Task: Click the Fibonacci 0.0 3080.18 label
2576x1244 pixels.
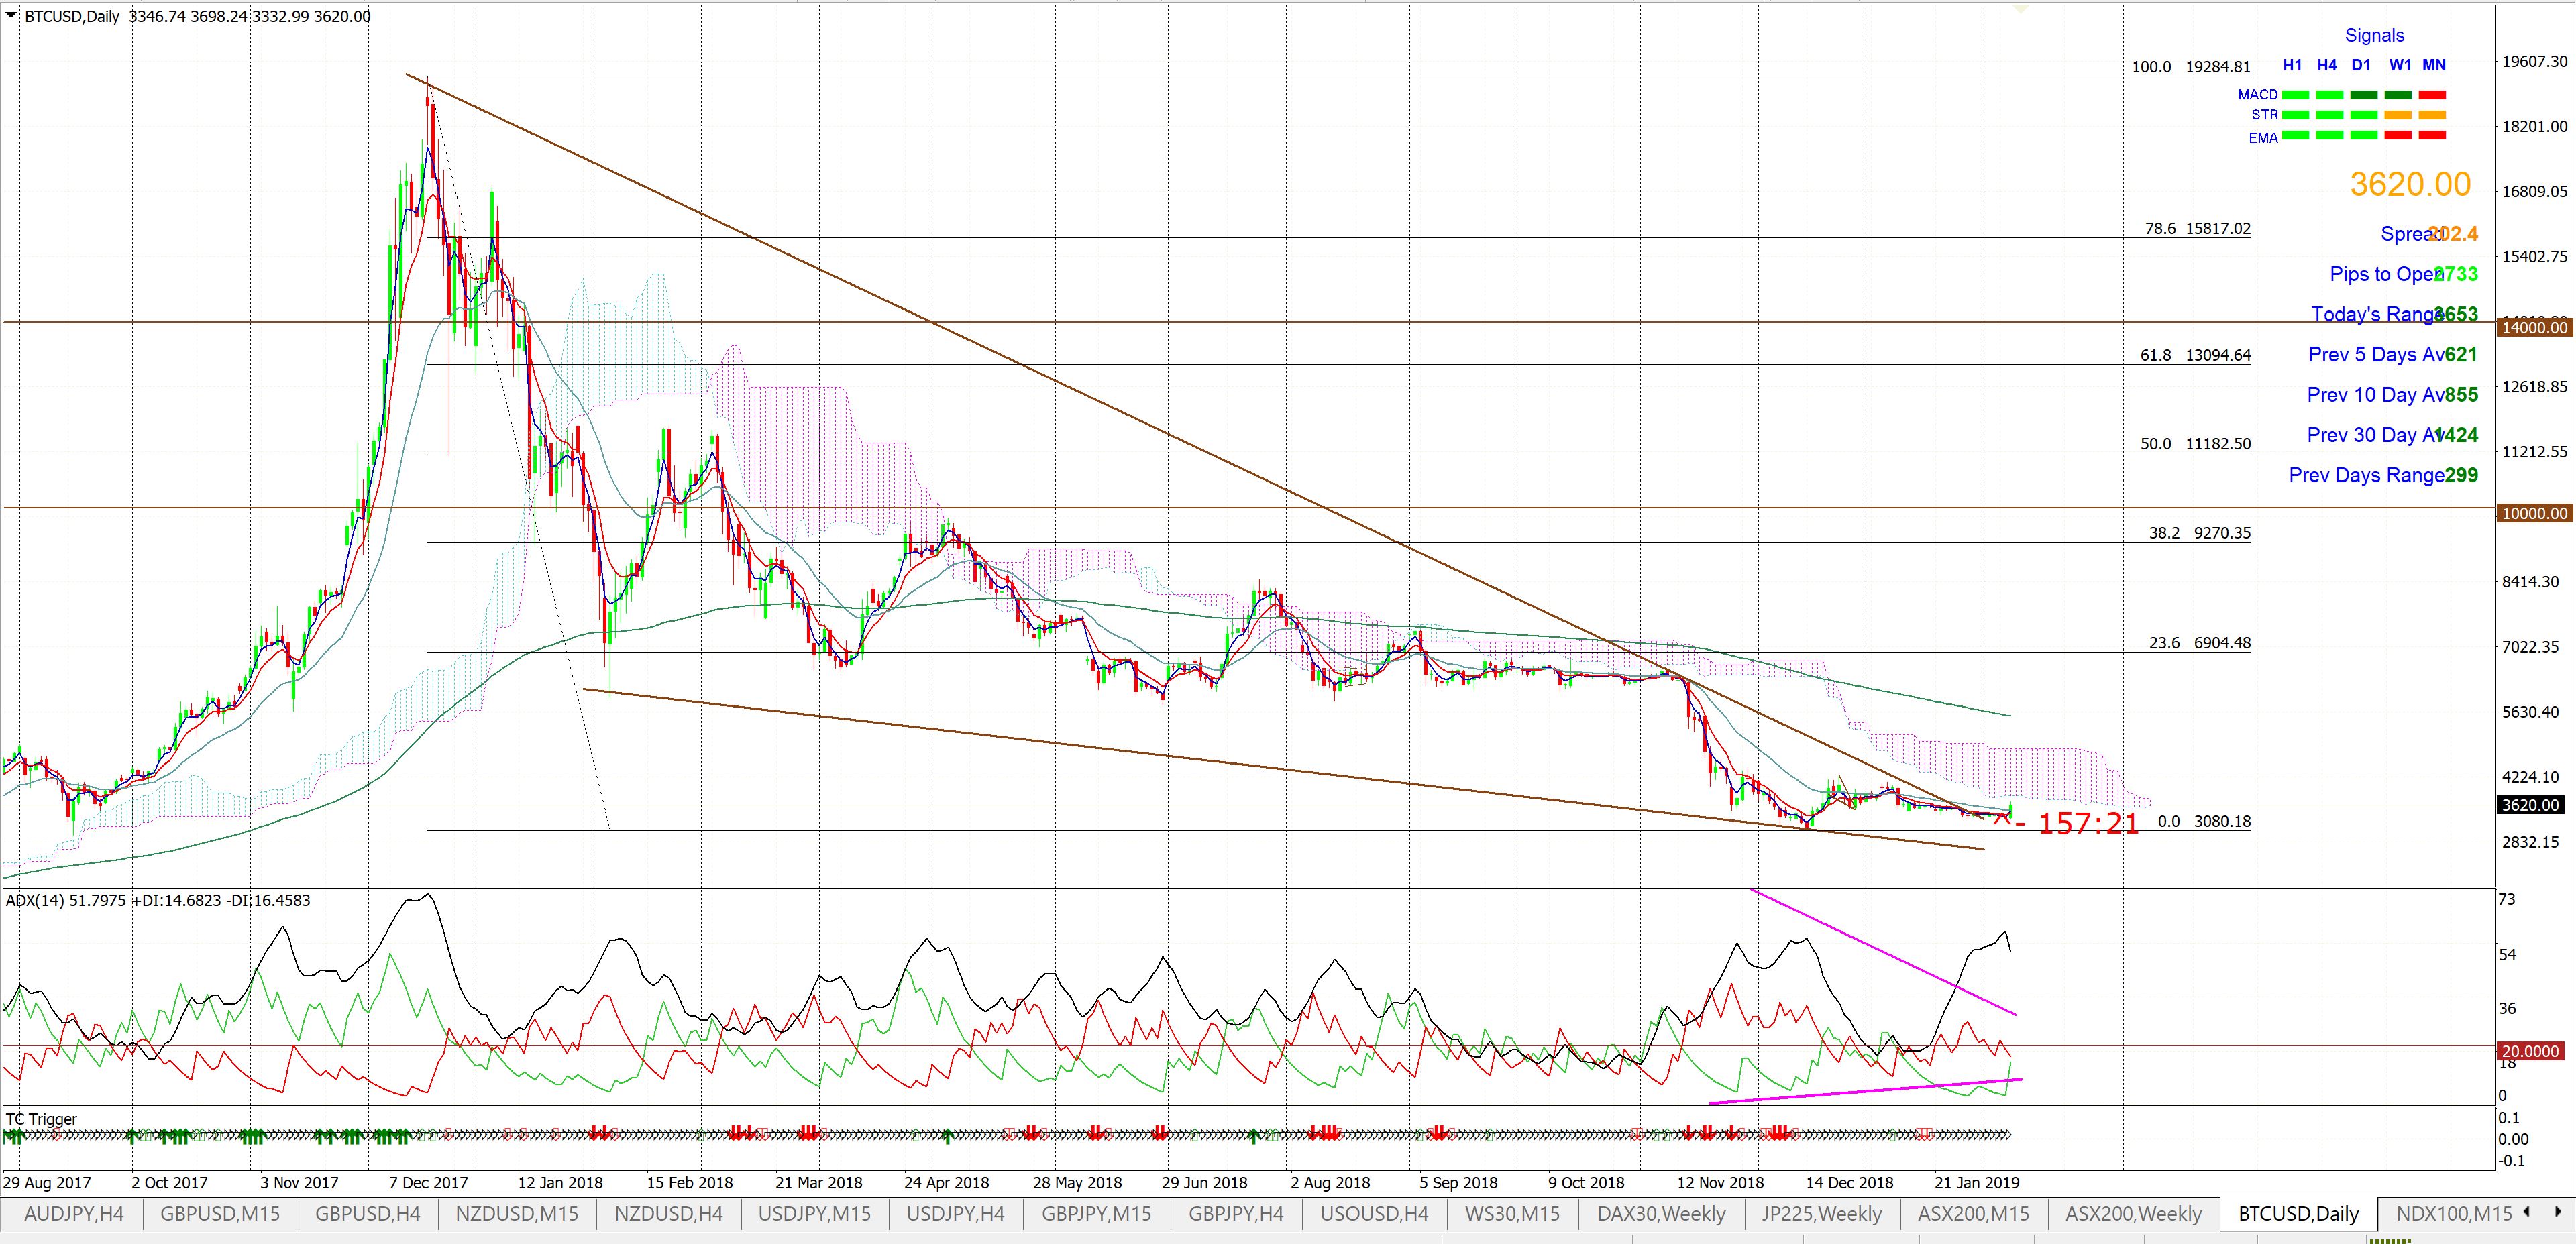Action: (2204, 821)
